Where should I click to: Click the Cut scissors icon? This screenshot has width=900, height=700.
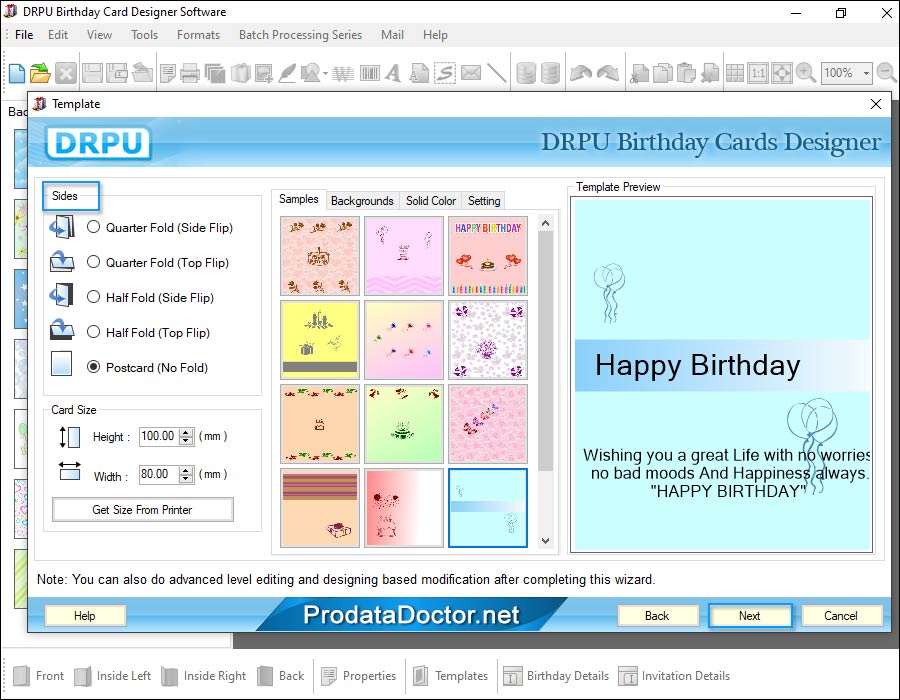pyautogui.click(x=639, y=73)
